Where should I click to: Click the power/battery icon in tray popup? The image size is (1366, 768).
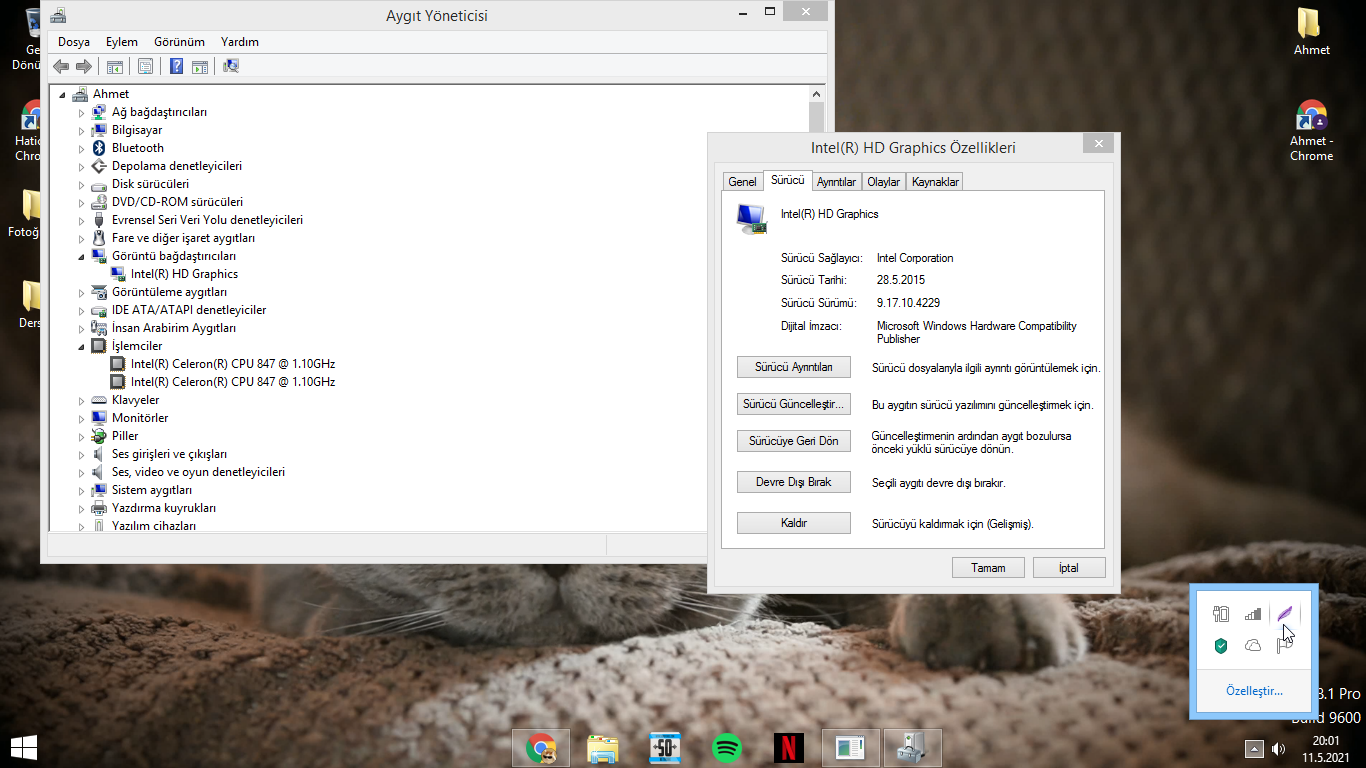1221,614
